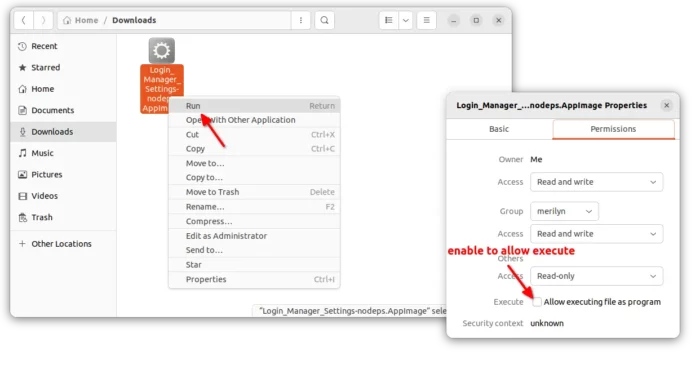The width and height of the screenshot is (700, 365).
Task: Click the Downloads breadcrumb in the path bar
Action: pos(134,20)
